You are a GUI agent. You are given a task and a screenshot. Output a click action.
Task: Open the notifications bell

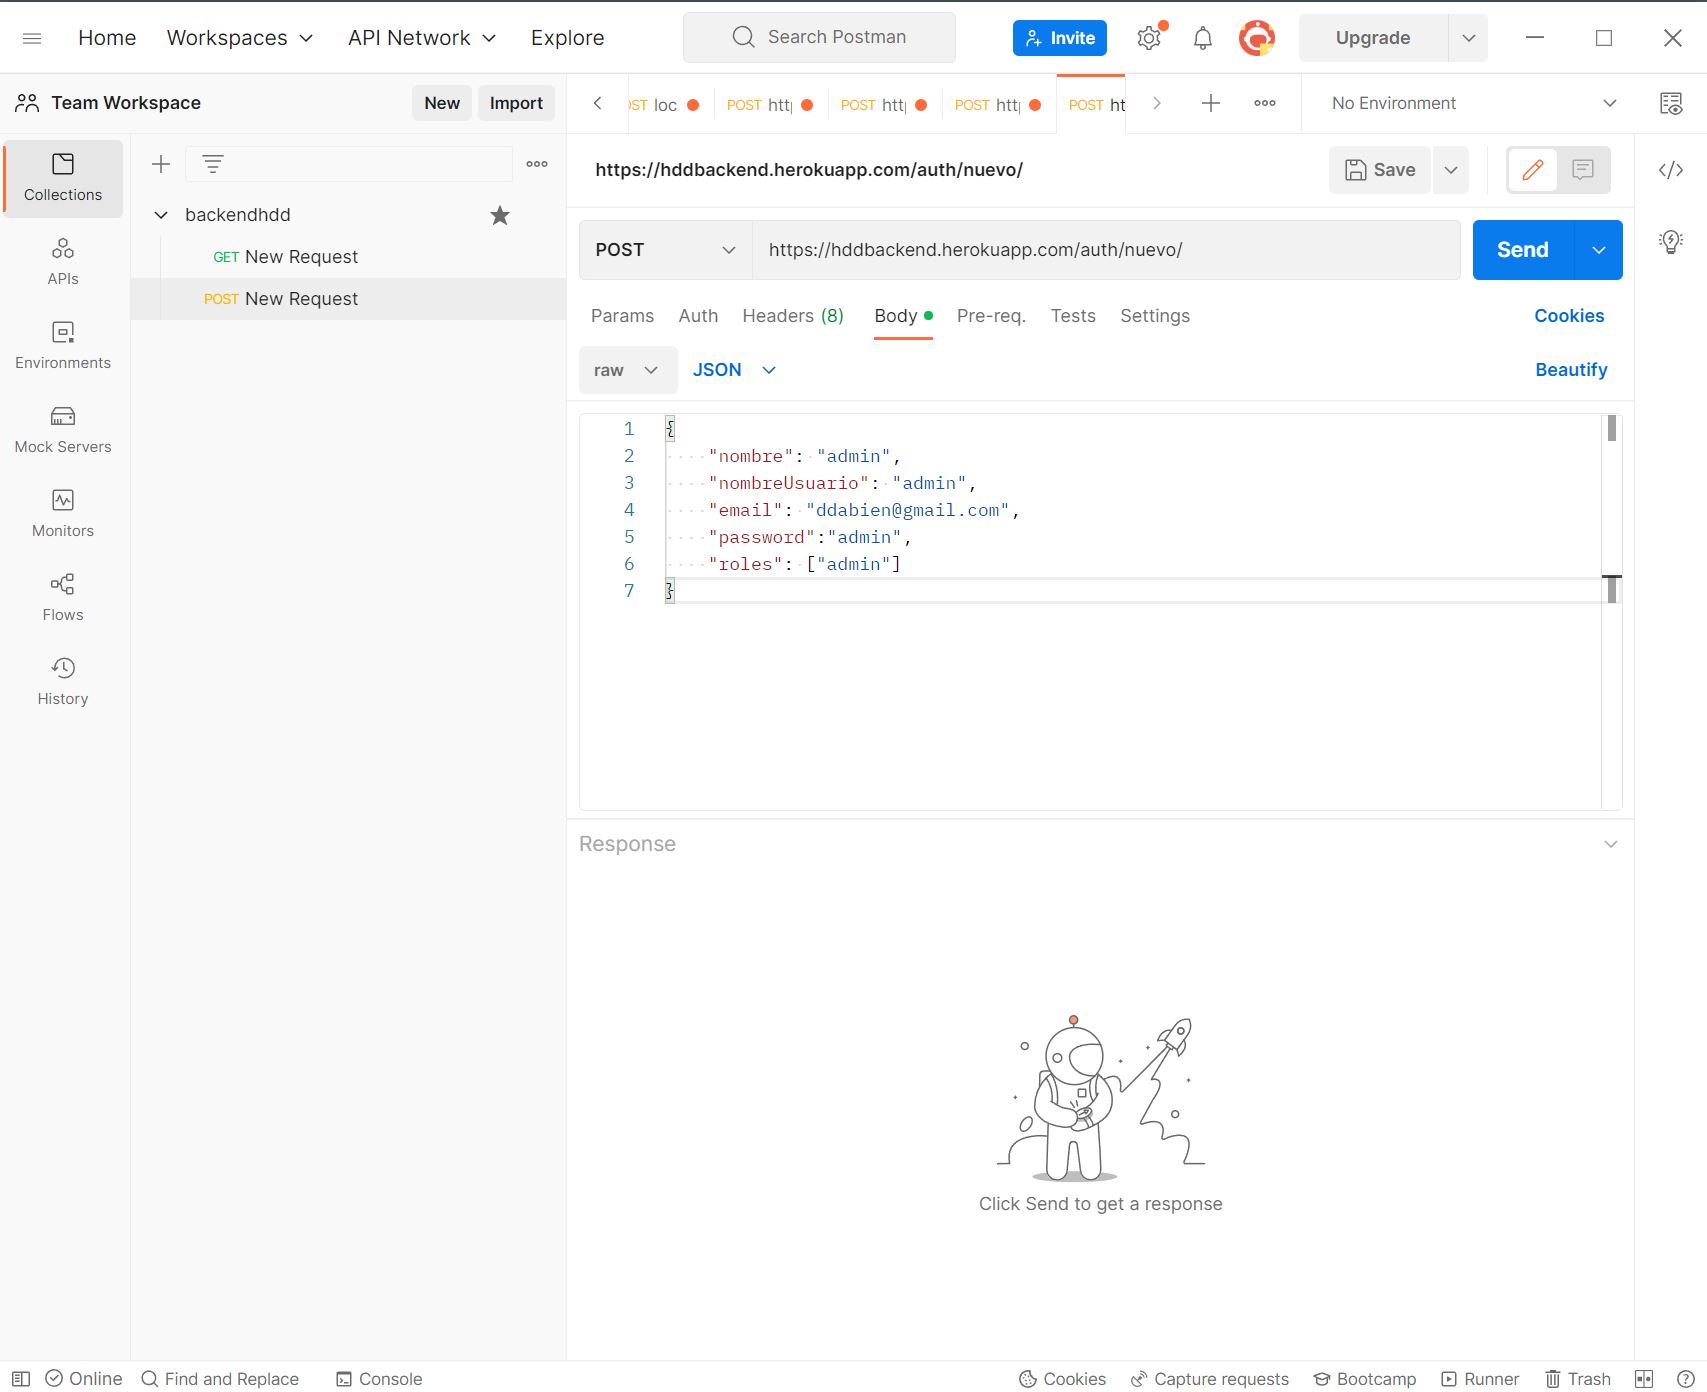coord(1203,38)
